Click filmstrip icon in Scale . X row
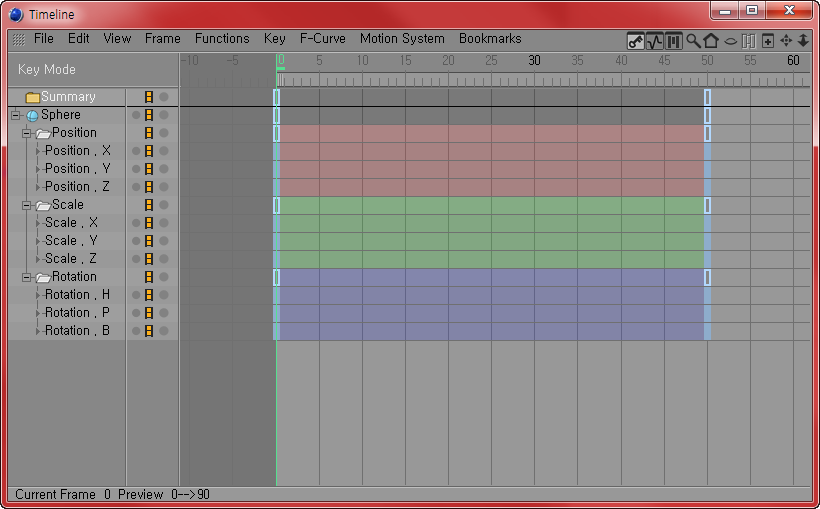820x509 pixels. tap(149, 223)
